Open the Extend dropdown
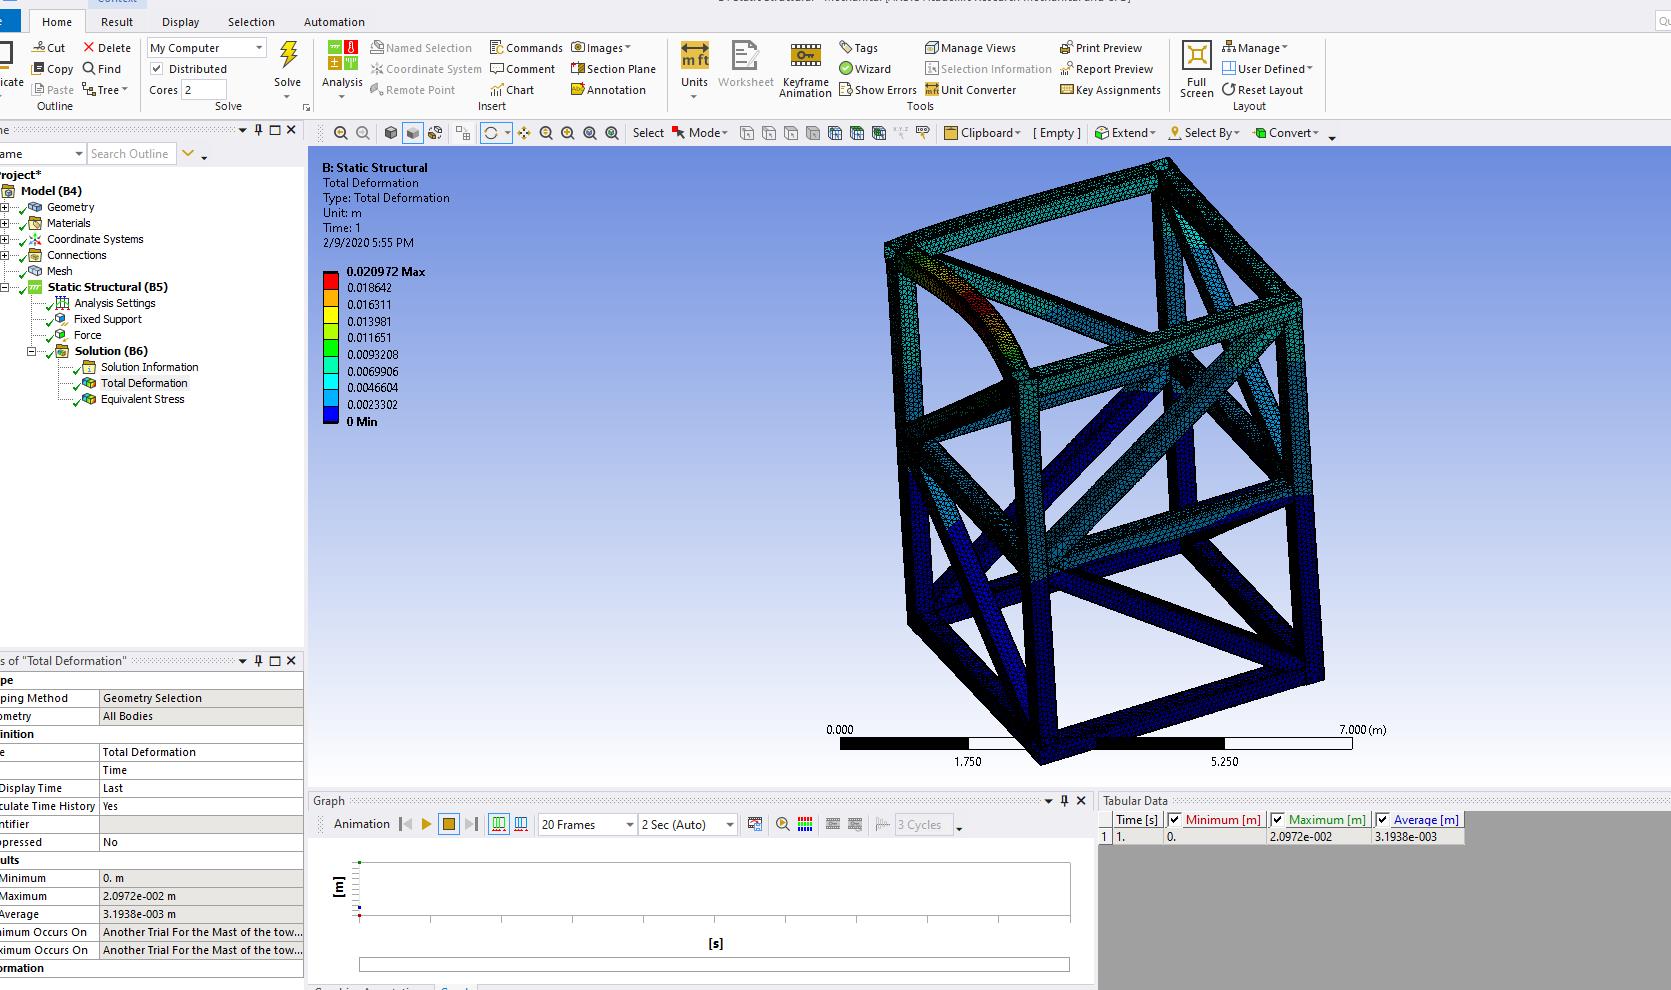 click(1125, 133)
